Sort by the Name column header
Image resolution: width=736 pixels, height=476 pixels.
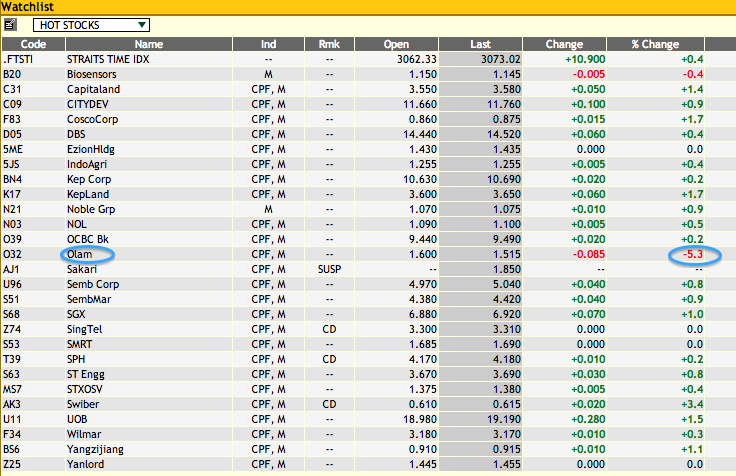pyautogui.click(x=149, y=44)
